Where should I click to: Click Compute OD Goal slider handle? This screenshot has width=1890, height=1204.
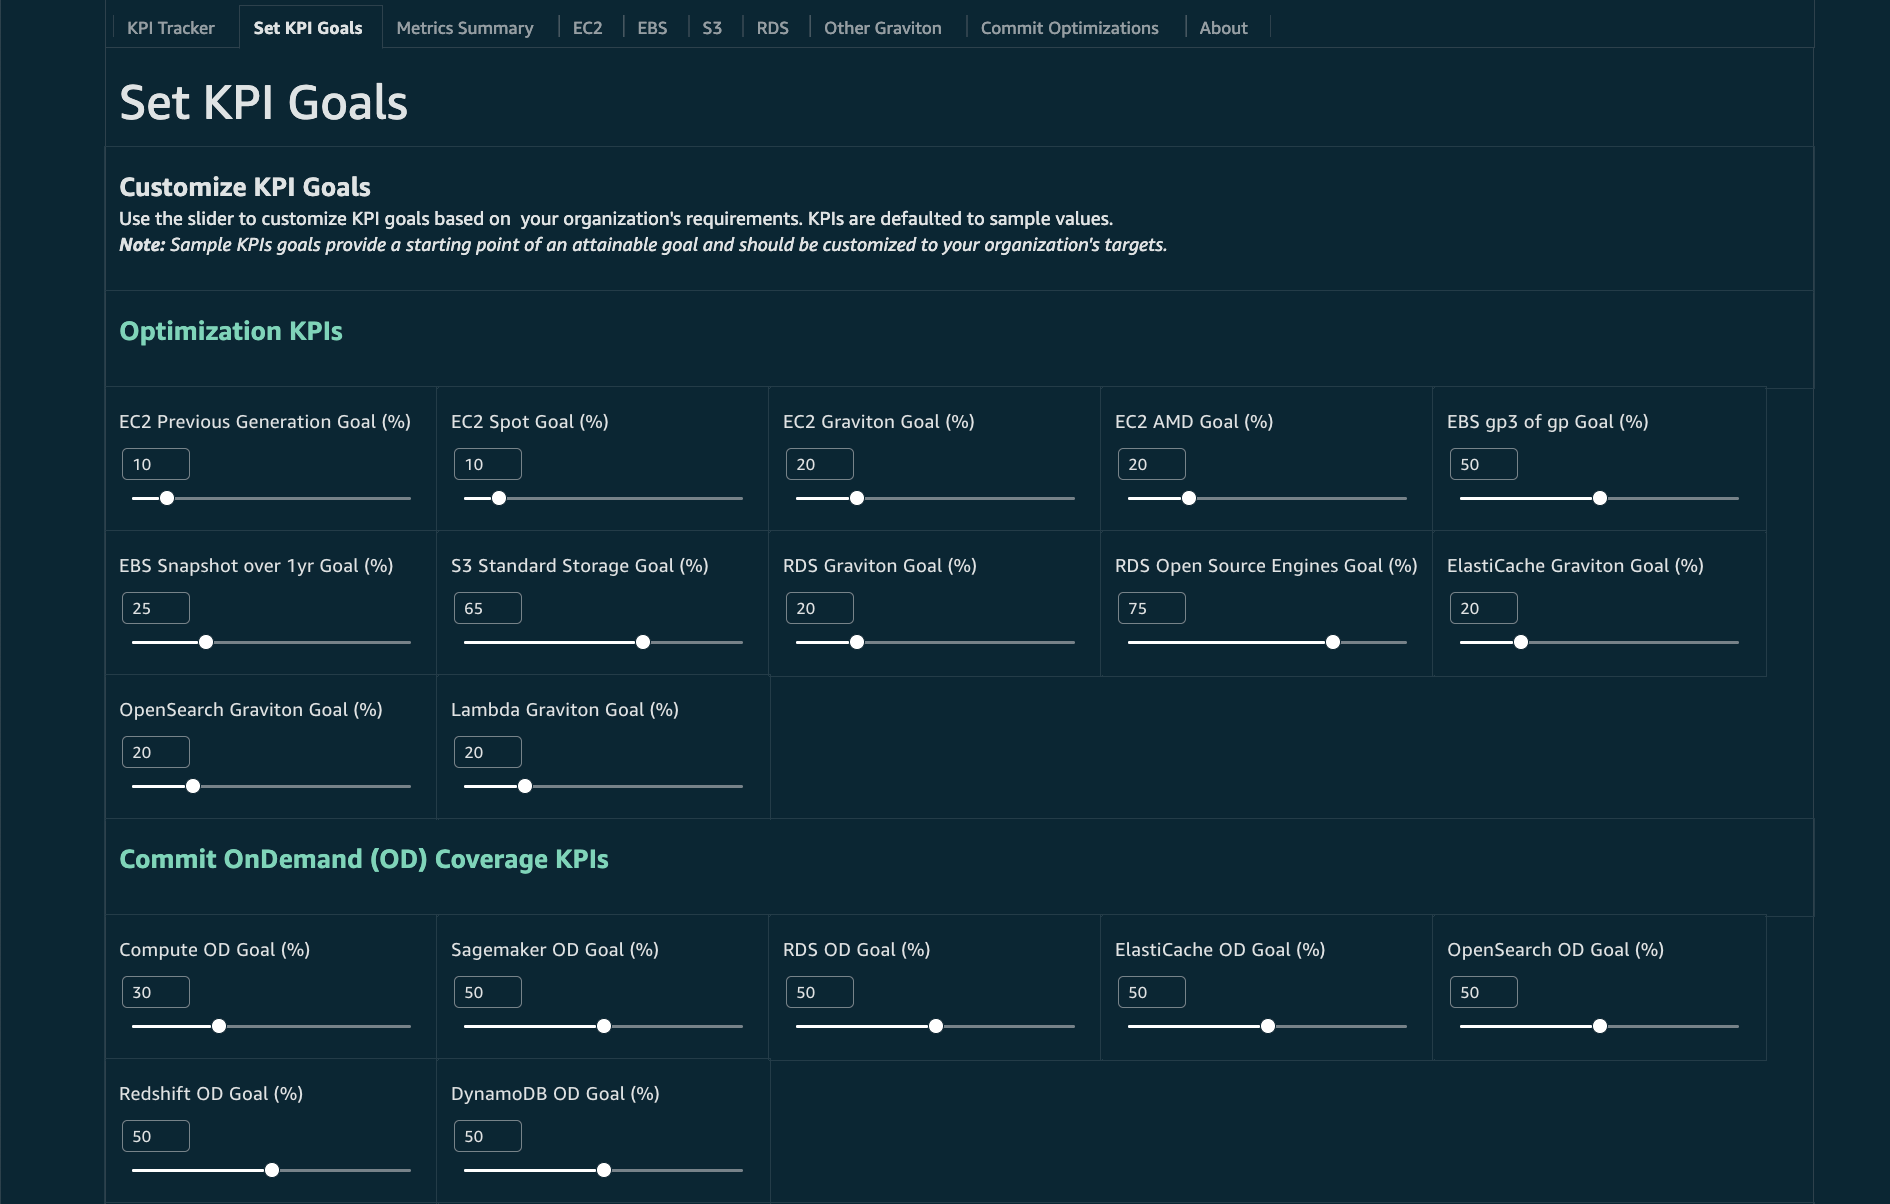[x=219, y=1026]
